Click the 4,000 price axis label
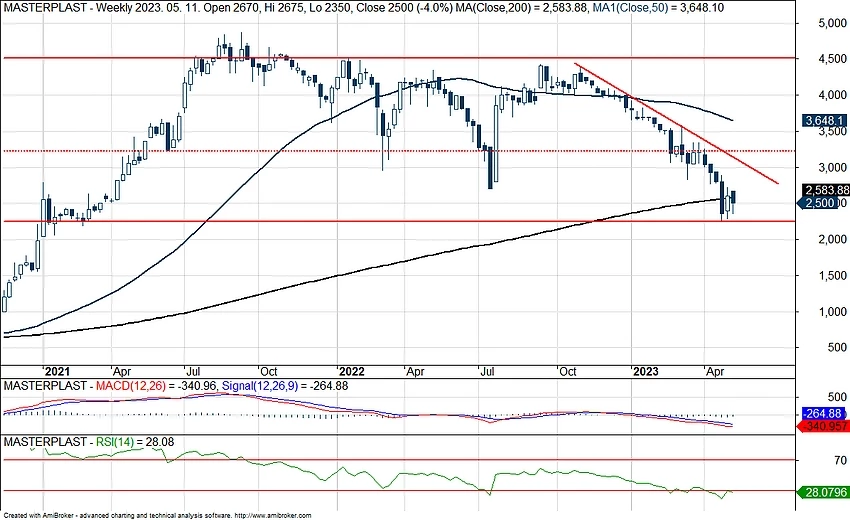 click(833, 95)
